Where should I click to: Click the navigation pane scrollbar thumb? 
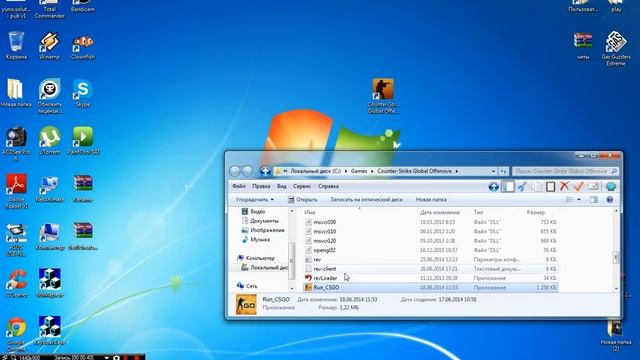tap(291, 260)
